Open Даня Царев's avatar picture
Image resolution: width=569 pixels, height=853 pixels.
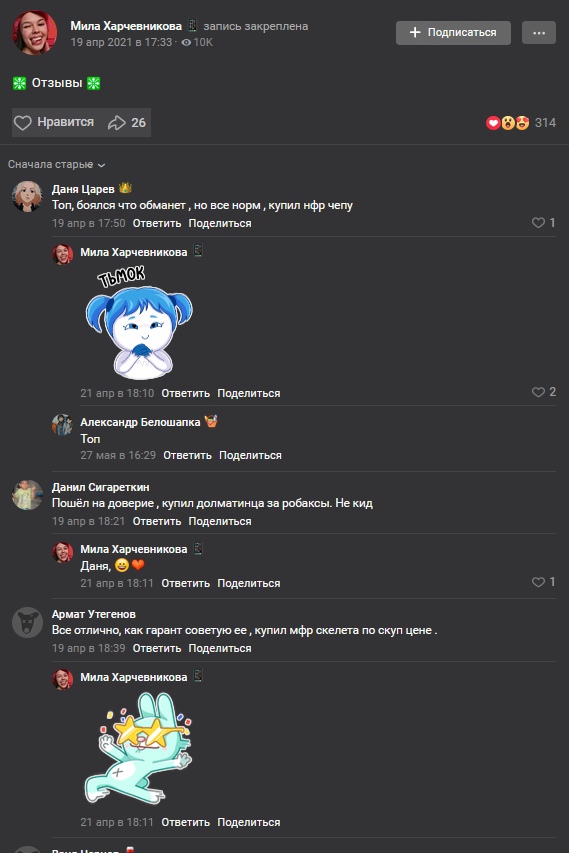[27, 196]
